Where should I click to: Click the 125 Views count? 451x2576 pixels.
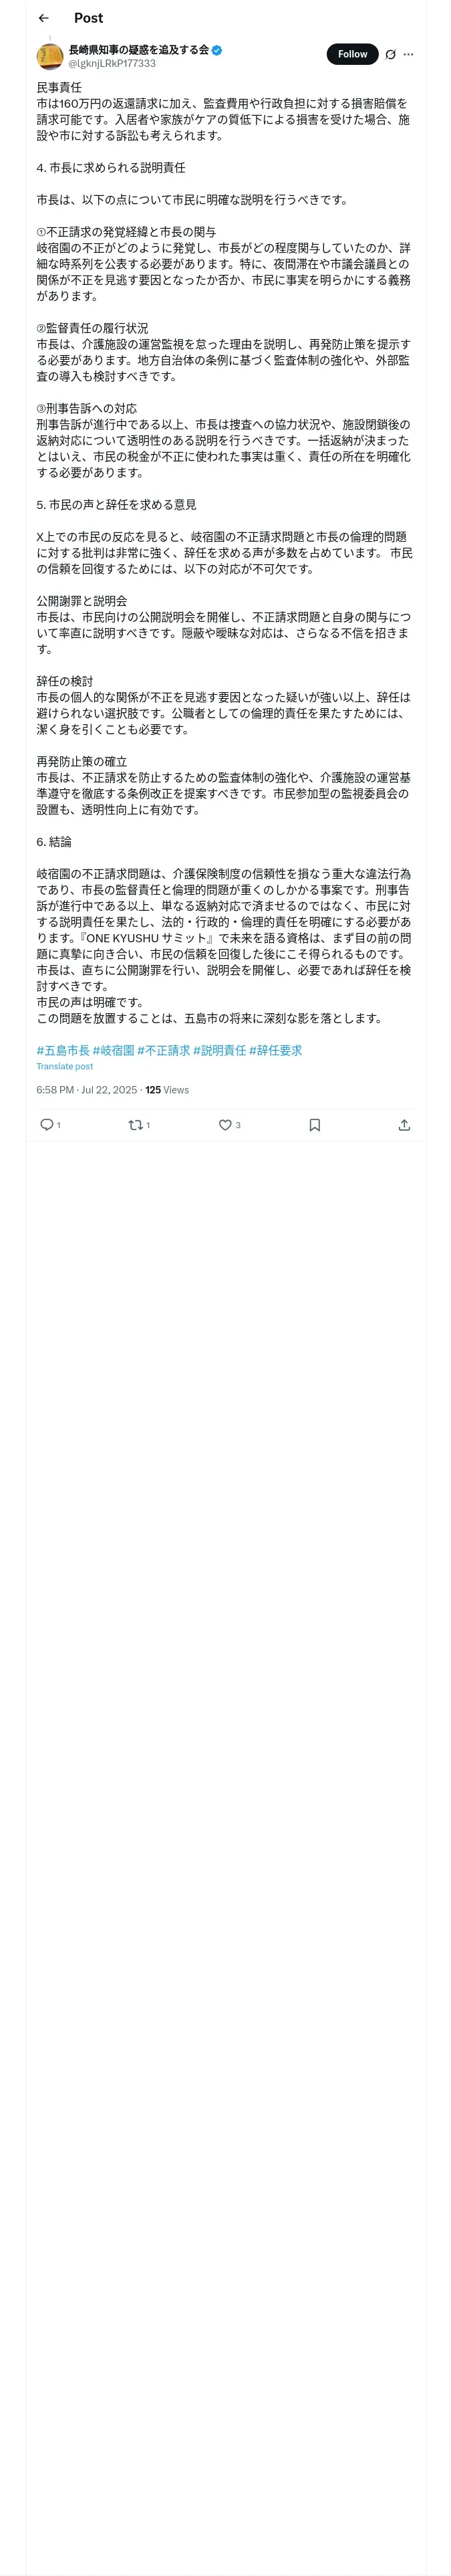167,1090
